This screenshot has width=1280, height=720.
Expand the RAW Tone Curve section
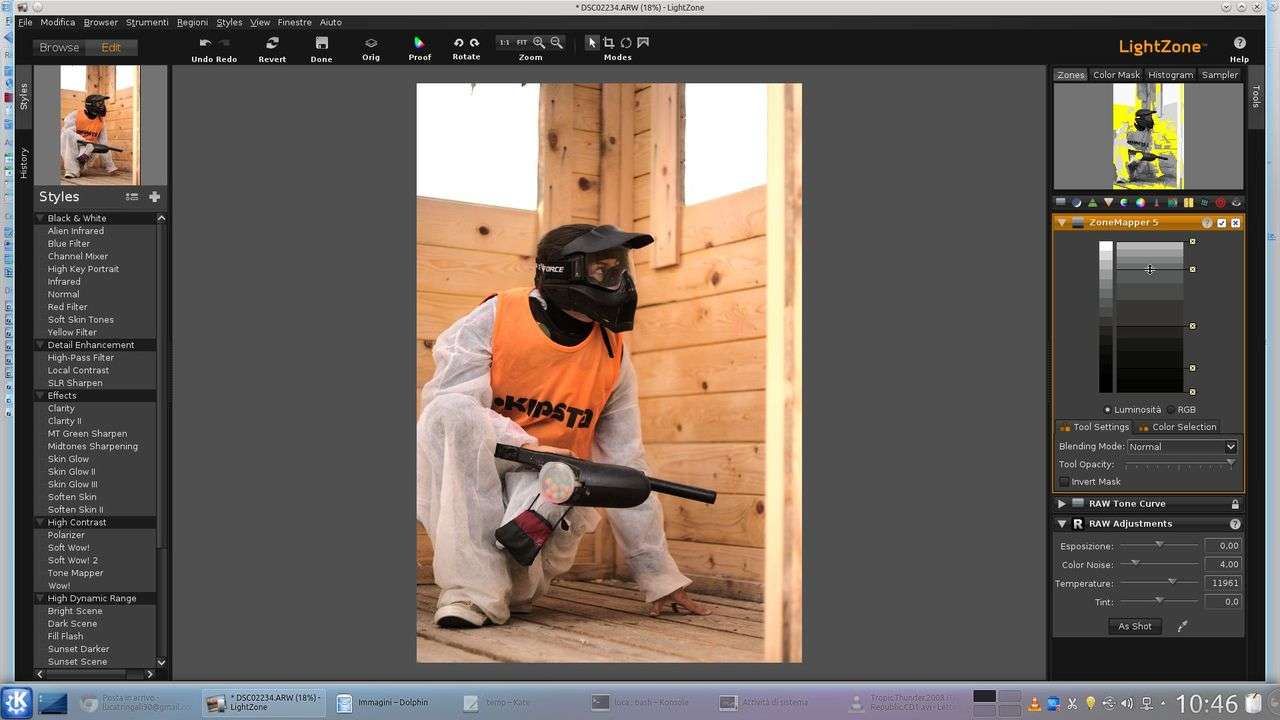1062,504
